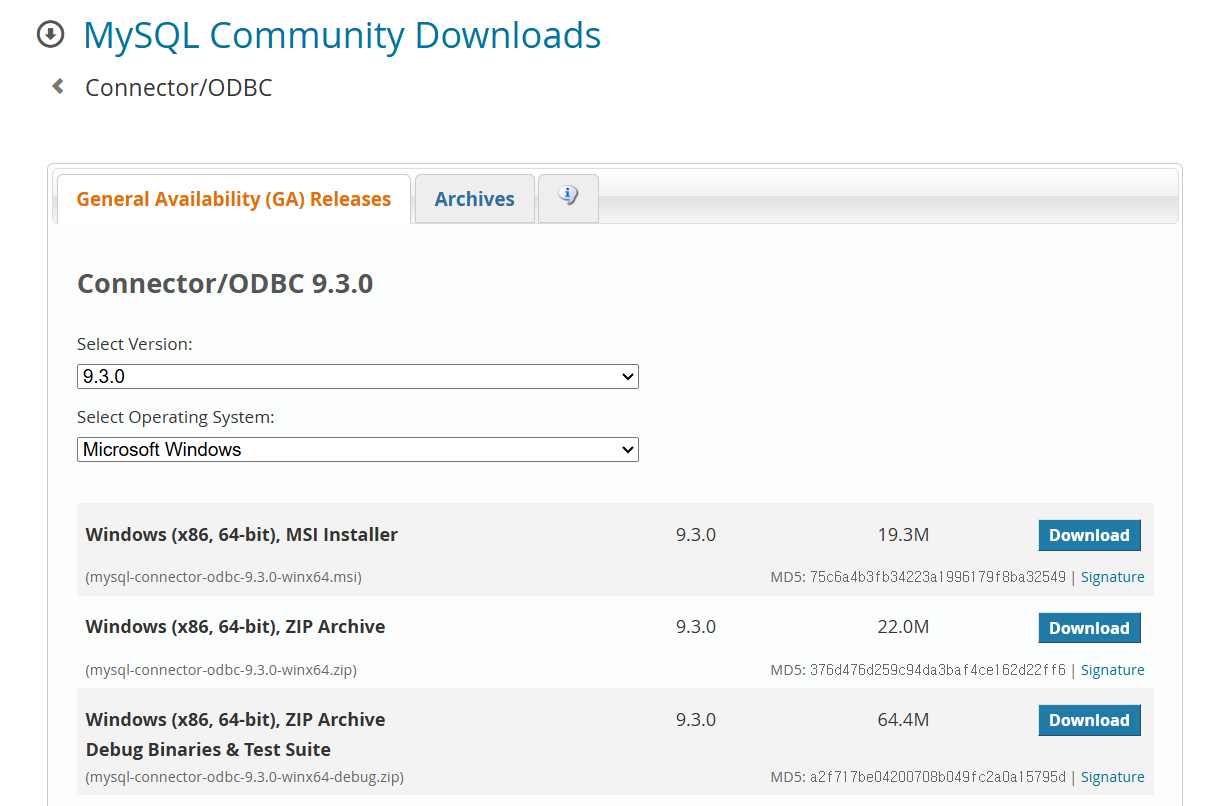Open the MySQL Community Downloads heading link
The width and height of the screenshot is (1221, 806).
click(x=342, y=35)
